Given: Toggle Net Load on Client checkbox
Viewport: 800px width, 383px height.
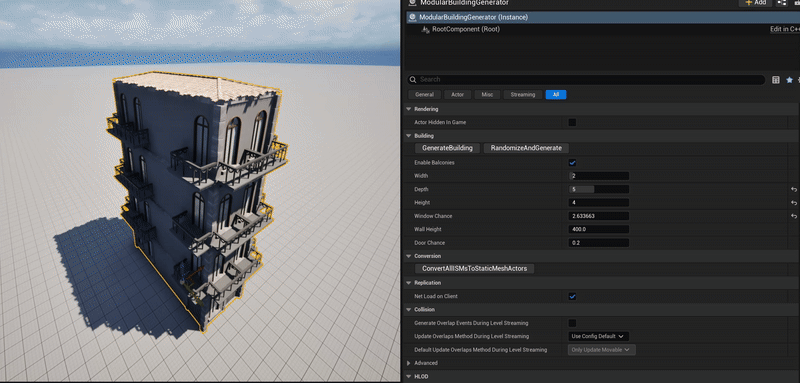Looking at the screenshot, I should coord(572,296).
